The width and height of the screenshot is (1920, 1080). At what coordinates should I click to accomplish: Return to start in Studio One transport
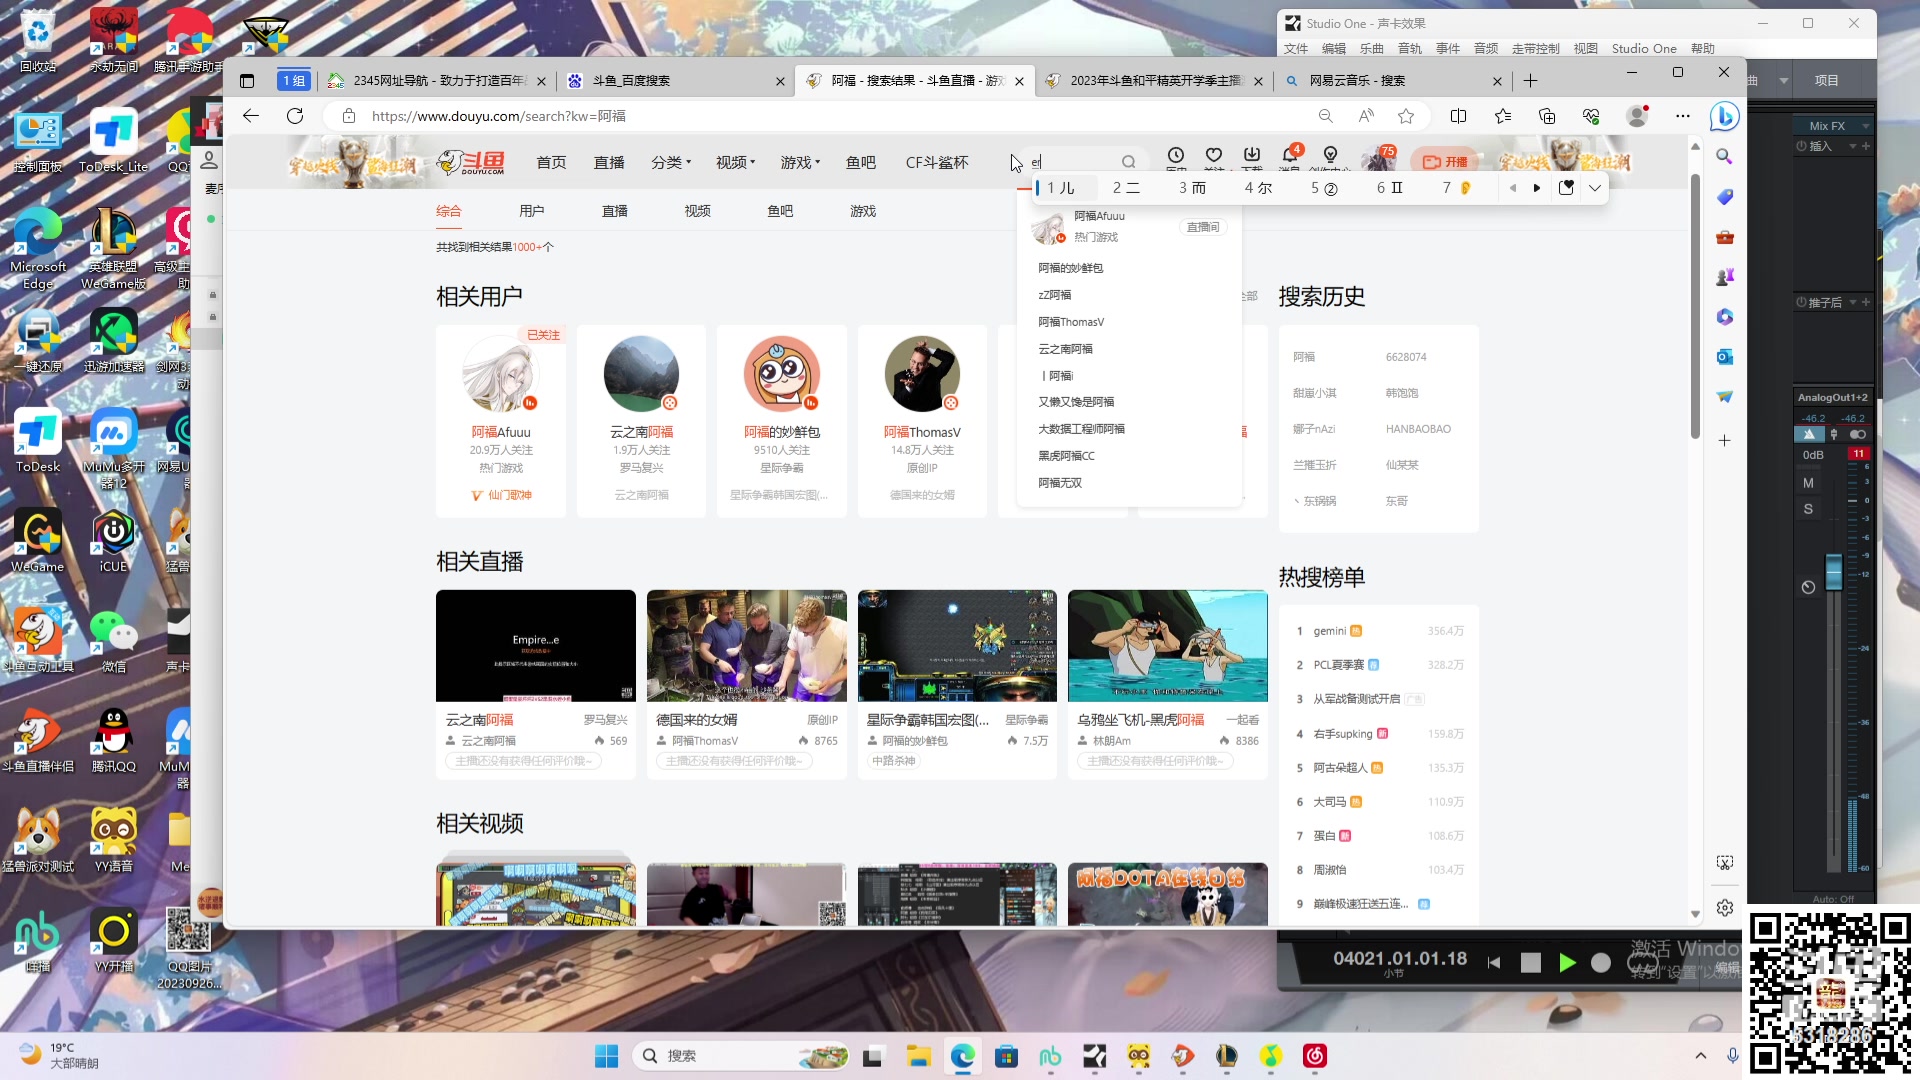point(1494,962)
